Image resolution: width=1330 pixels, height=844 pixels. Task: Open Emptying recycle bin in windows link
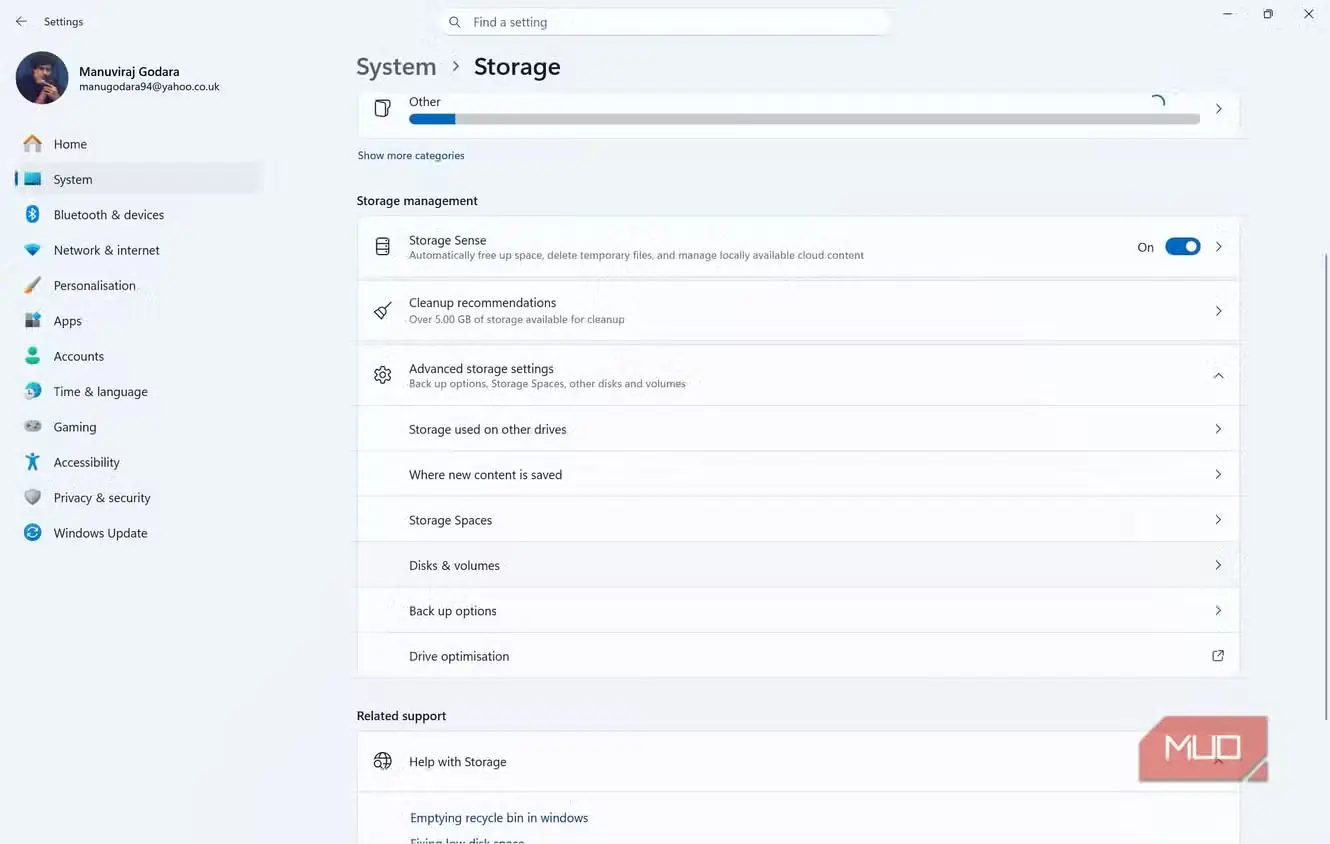[x=498, y=818]
